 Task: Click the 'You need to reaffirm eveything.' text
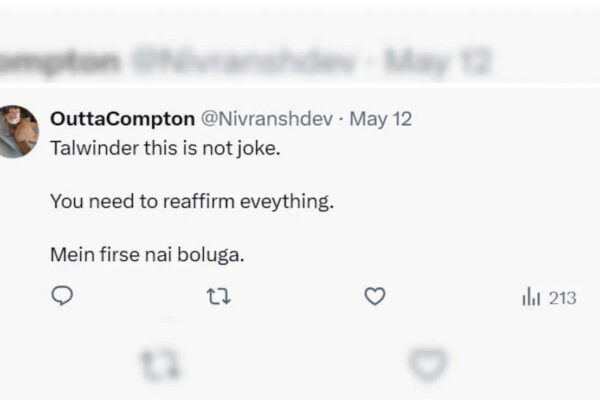192,201
